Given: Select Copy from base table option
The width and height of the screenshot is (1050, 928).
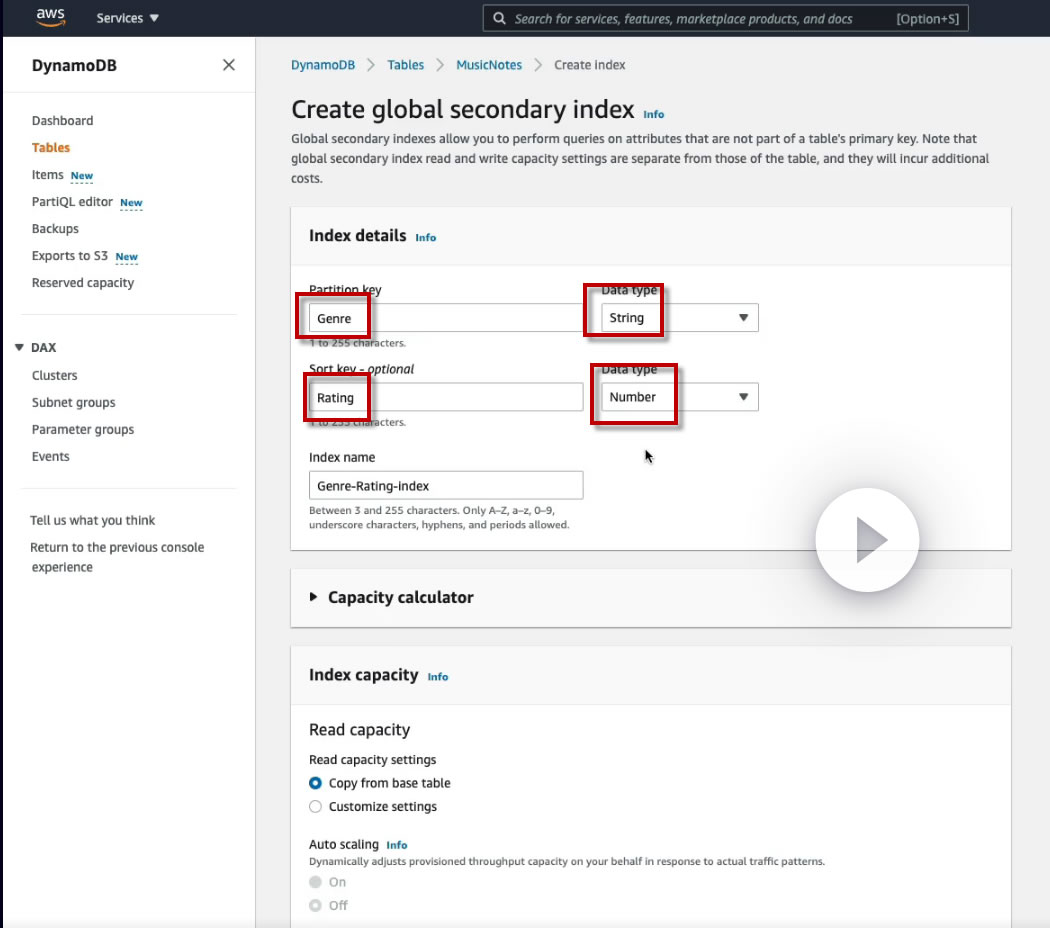Looking at the screenshot, I should coord(316,784).
